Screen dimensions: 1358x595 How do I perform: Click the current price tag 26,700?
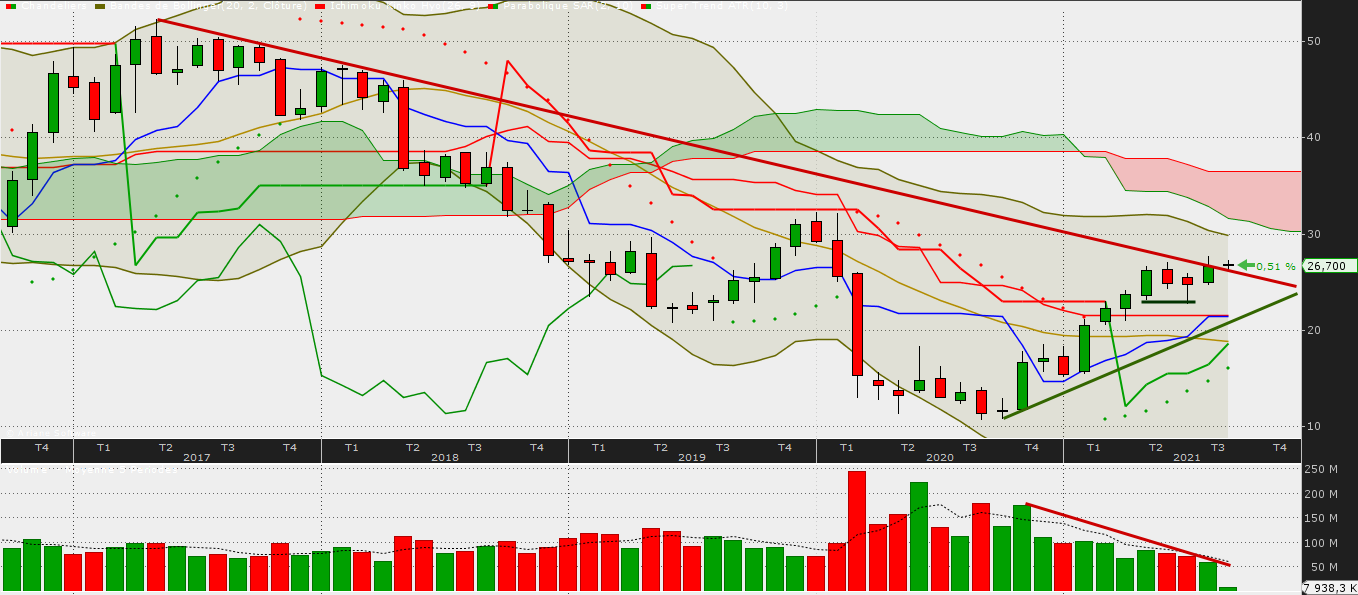pyautogui.click(x=1330, y=266)
